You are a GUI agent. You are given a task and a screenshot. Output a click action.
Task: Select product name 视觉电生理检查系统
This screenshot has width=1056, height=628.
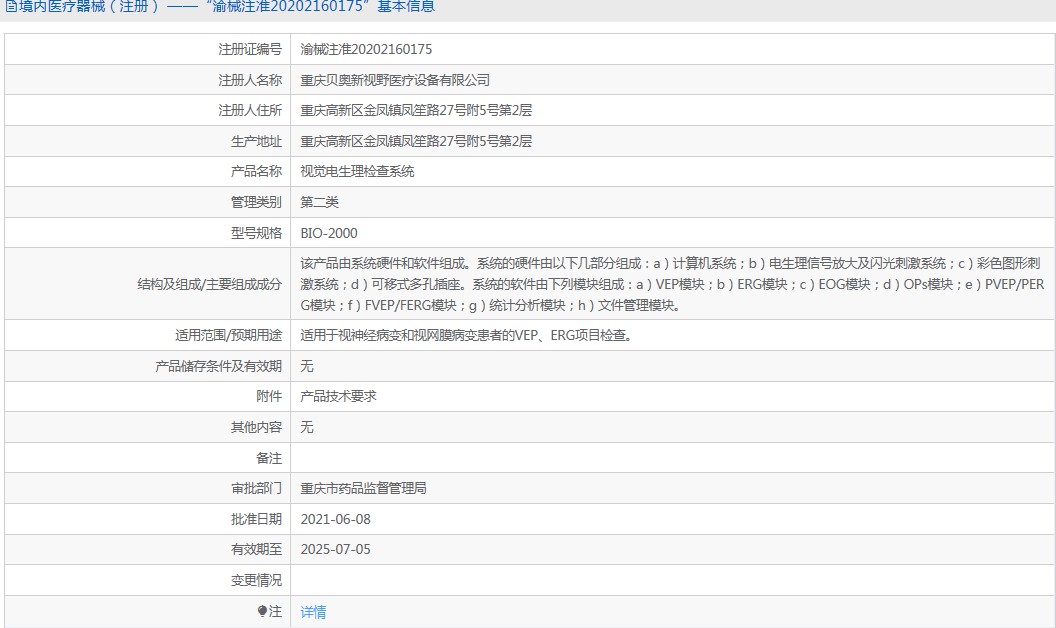click(x=357, y=172)
